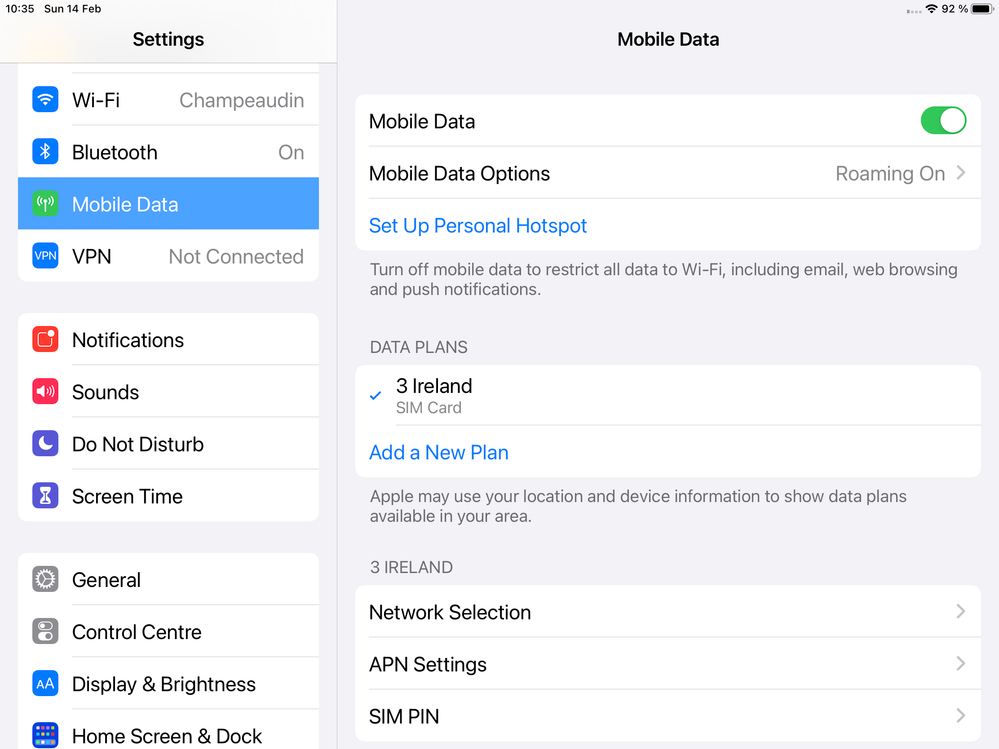This screenshot has height=749, width=999.
Task: Open Display & Brightness settings
Action: (x=164, y=684)
